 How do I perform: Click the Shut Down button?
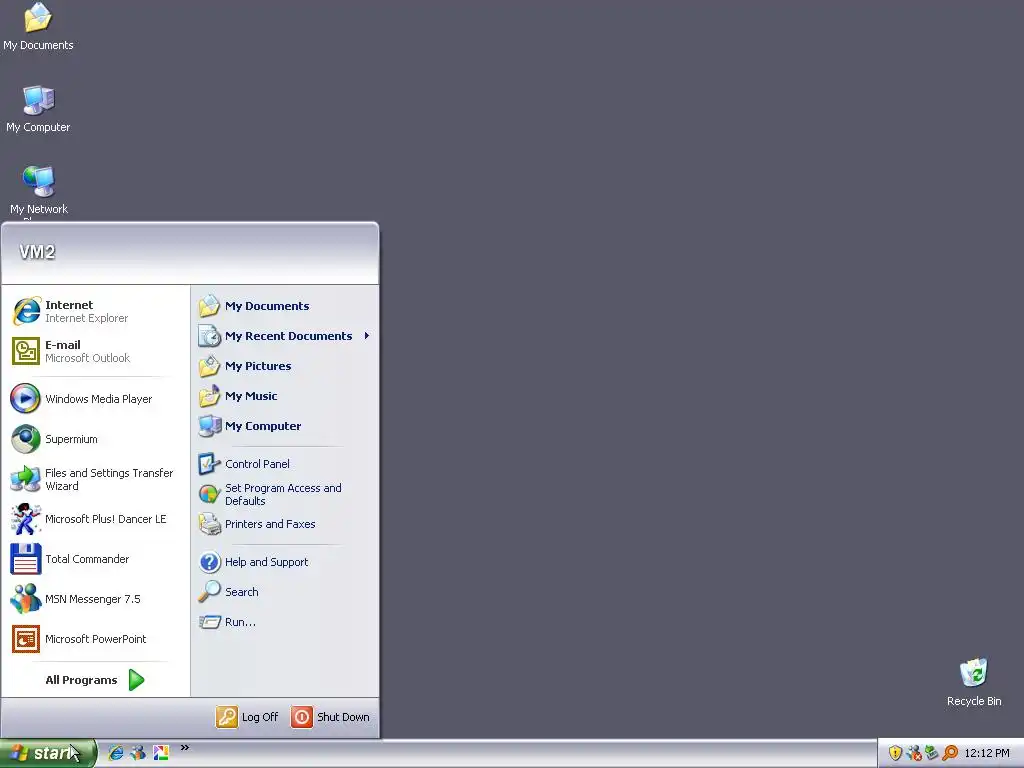tap(330, 717)
